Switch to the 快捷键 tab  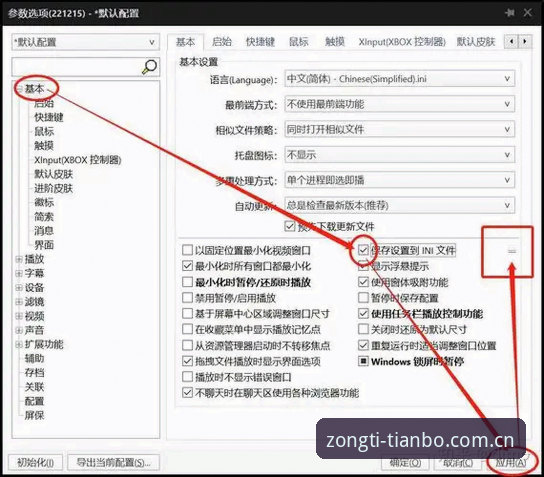260,42
